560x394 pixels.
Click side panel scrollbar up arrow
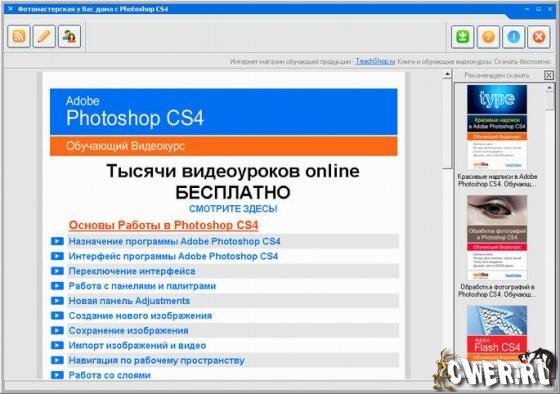click(x=549, y=88)
